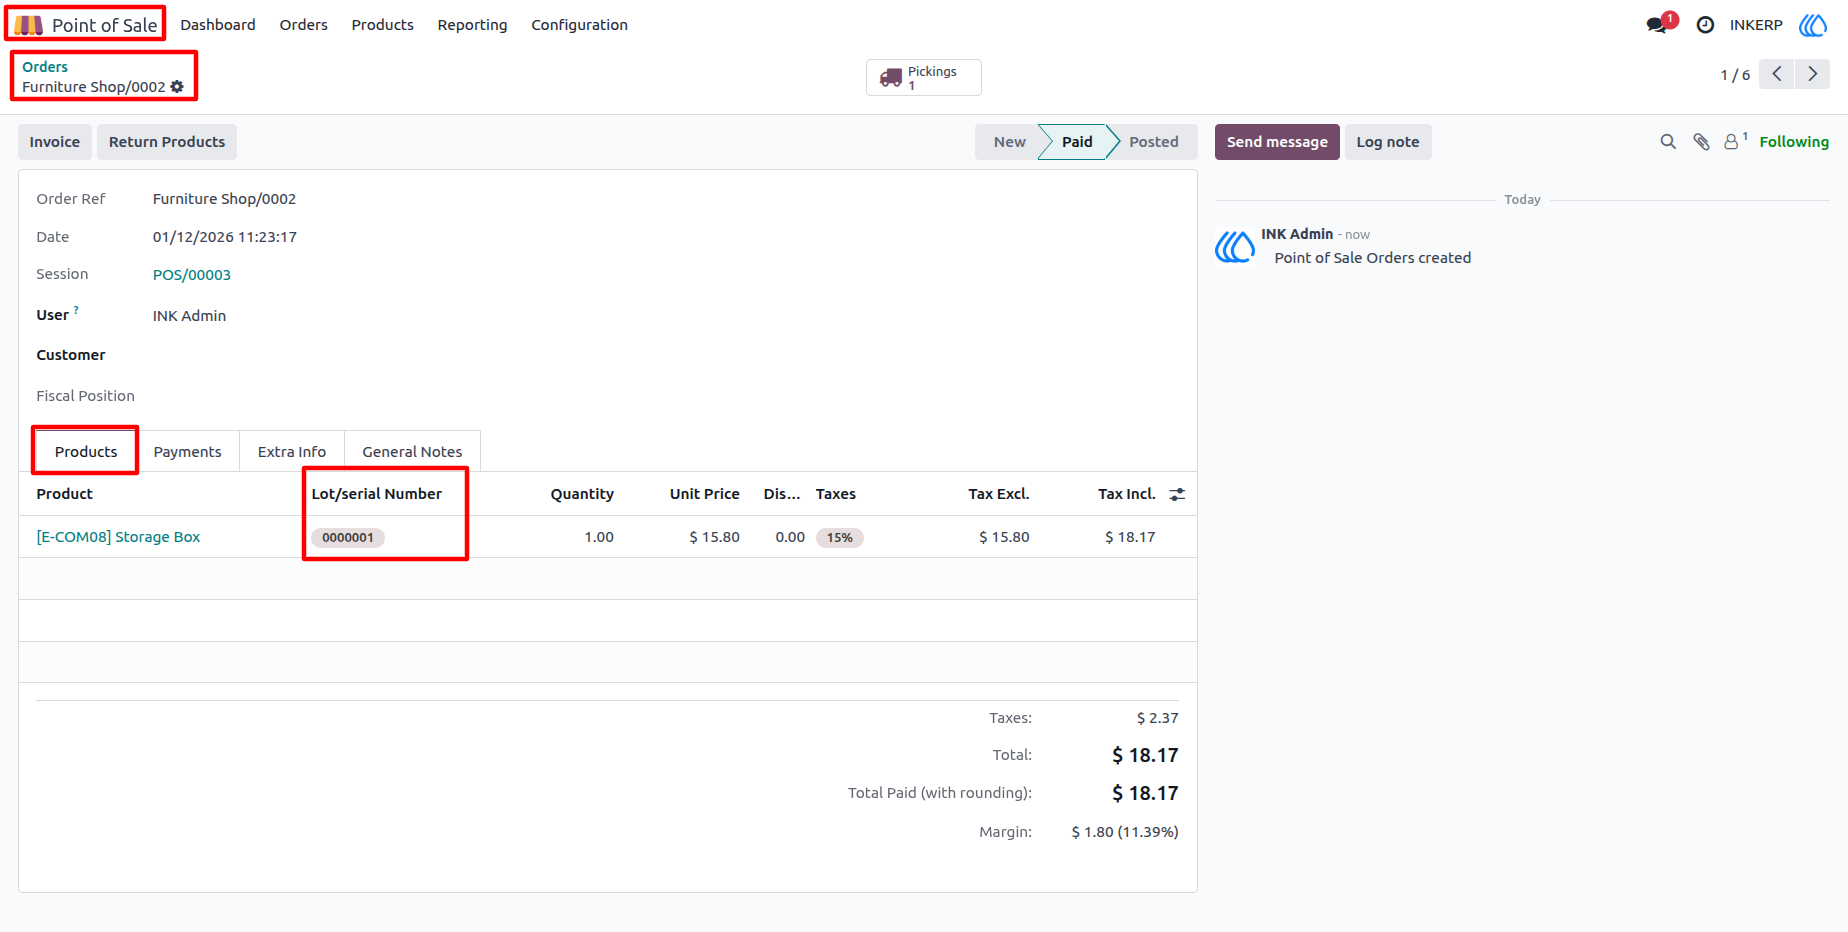This screenshot has width=1848, height=932.
Task: Open the Pickings smart button
Action: coord(924,78)
